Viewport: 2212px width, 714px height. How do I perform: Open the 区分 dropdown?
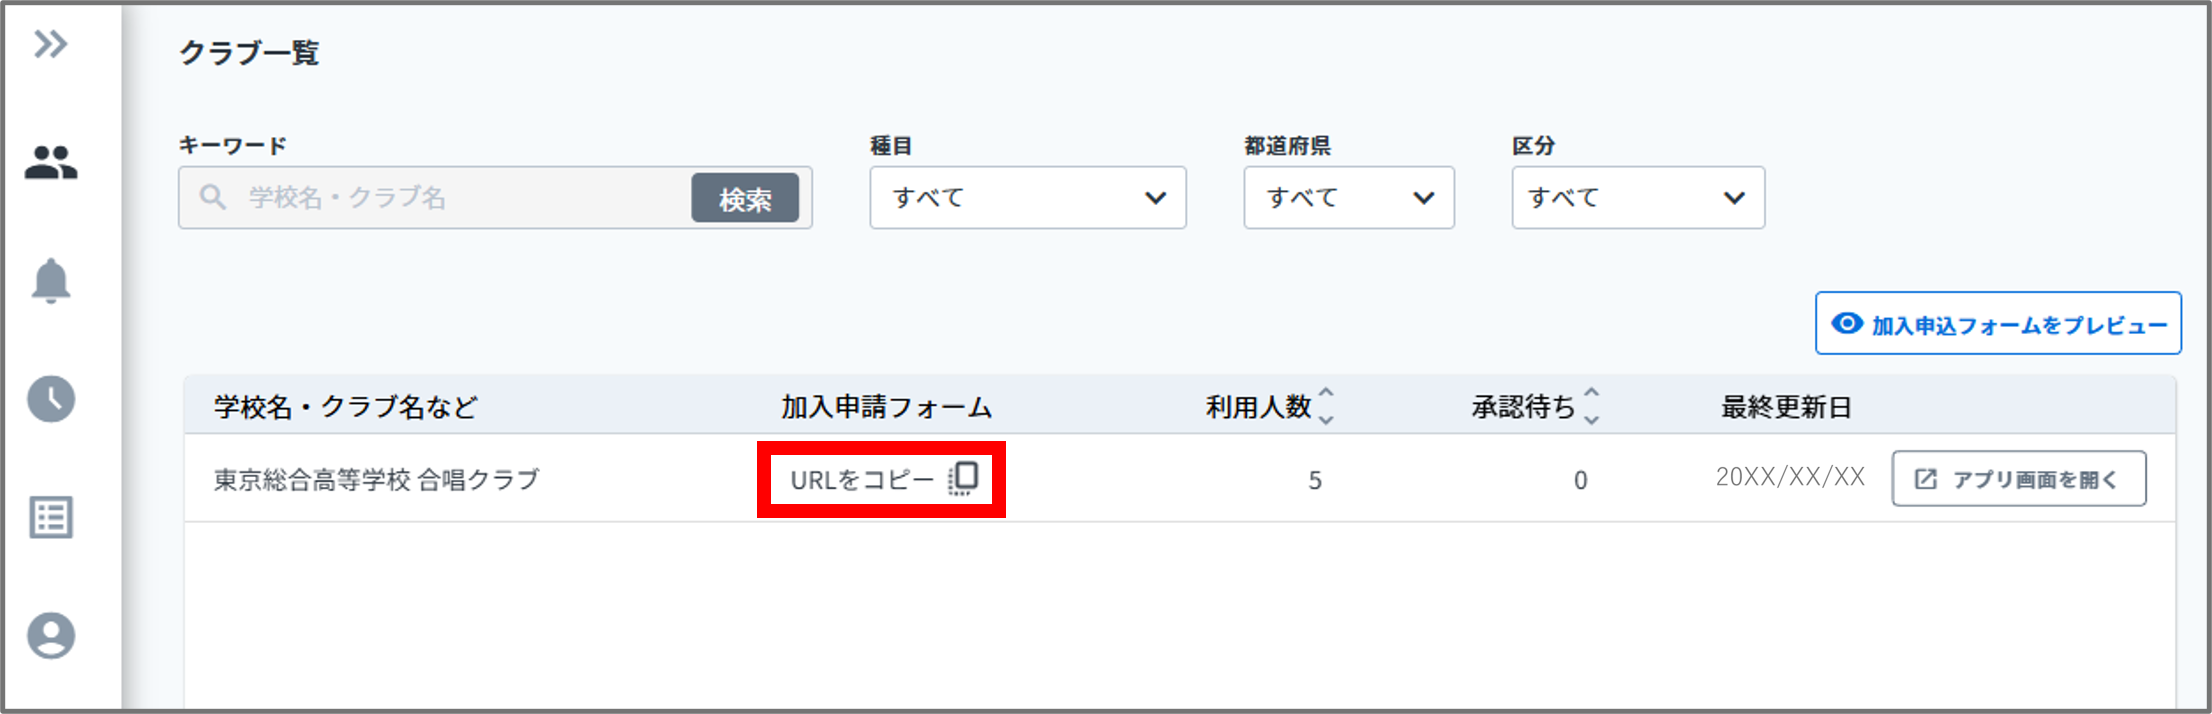1638,198
